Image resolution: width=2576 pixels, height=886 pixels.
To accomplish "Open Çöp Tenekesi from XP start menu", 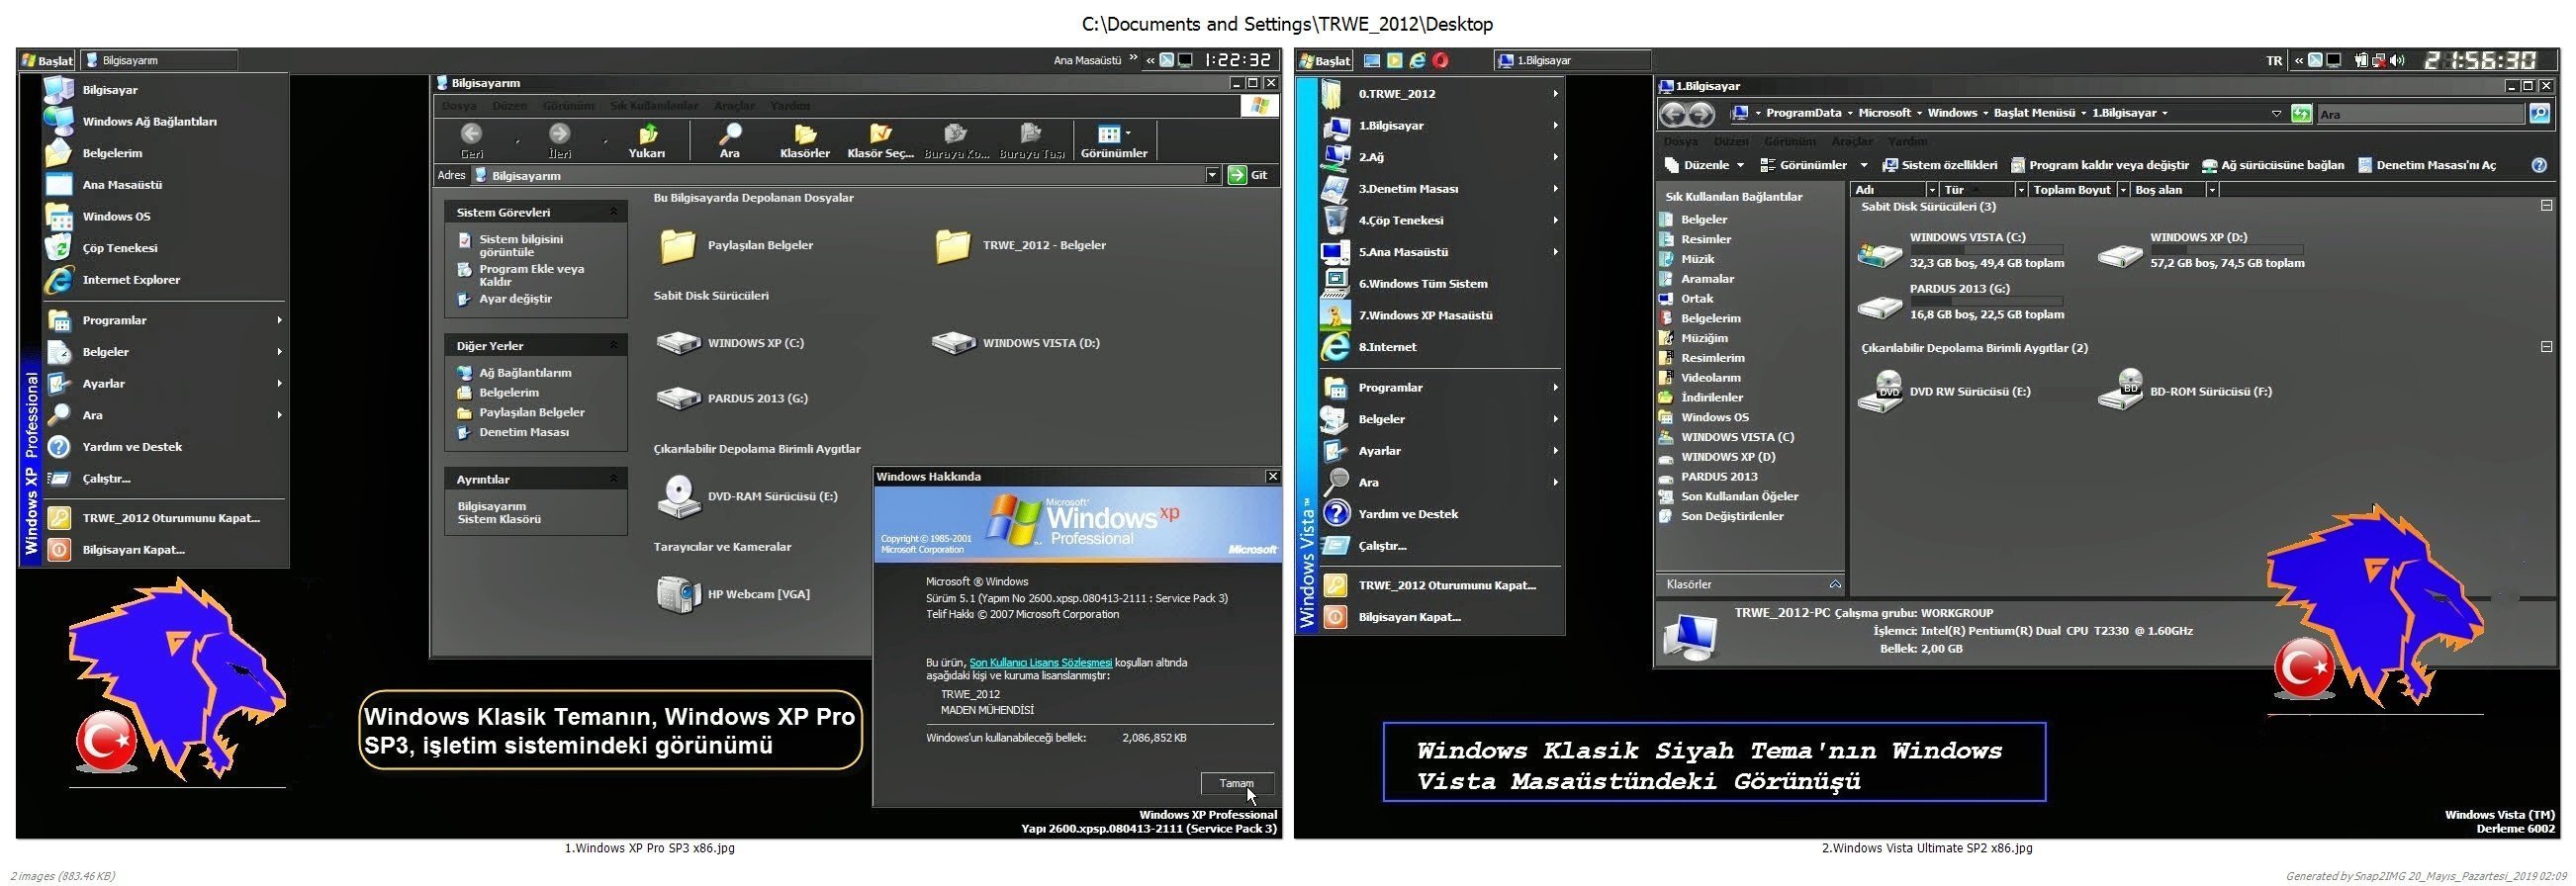I will pos(162,248).
